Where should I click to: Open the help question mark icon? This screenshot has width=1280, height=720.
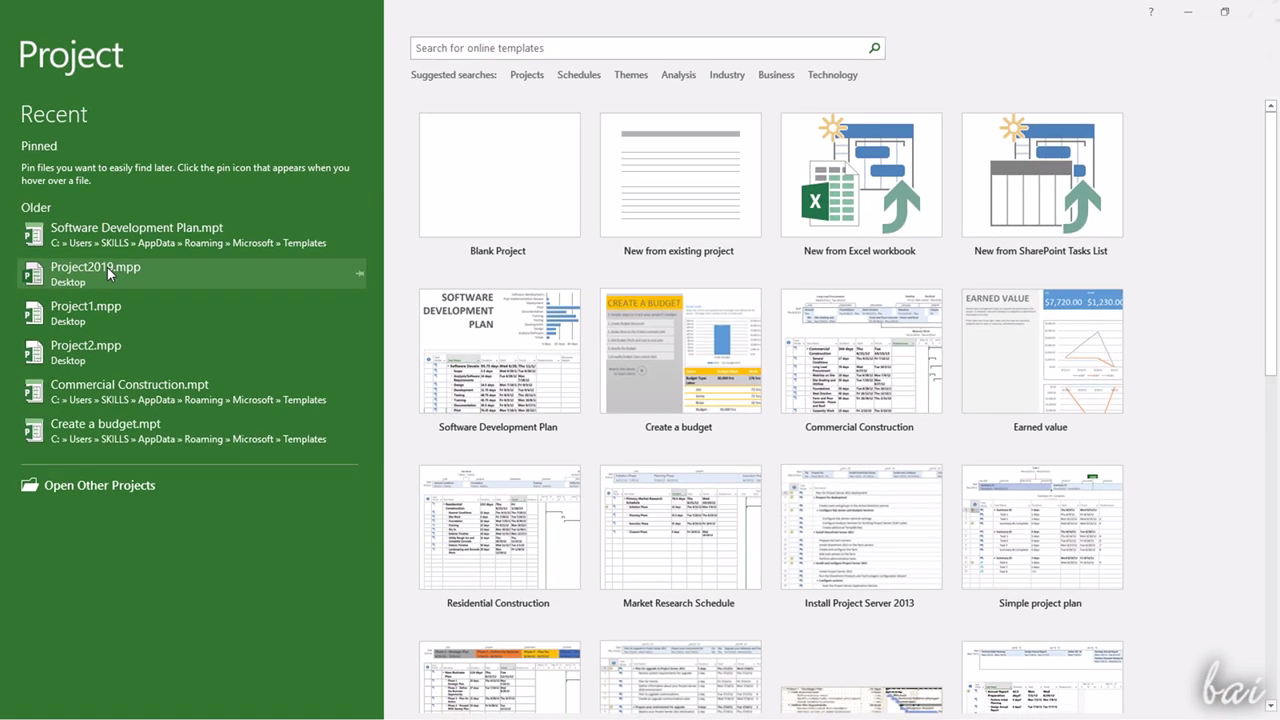pyautogui.click(x=1151, y=12)
